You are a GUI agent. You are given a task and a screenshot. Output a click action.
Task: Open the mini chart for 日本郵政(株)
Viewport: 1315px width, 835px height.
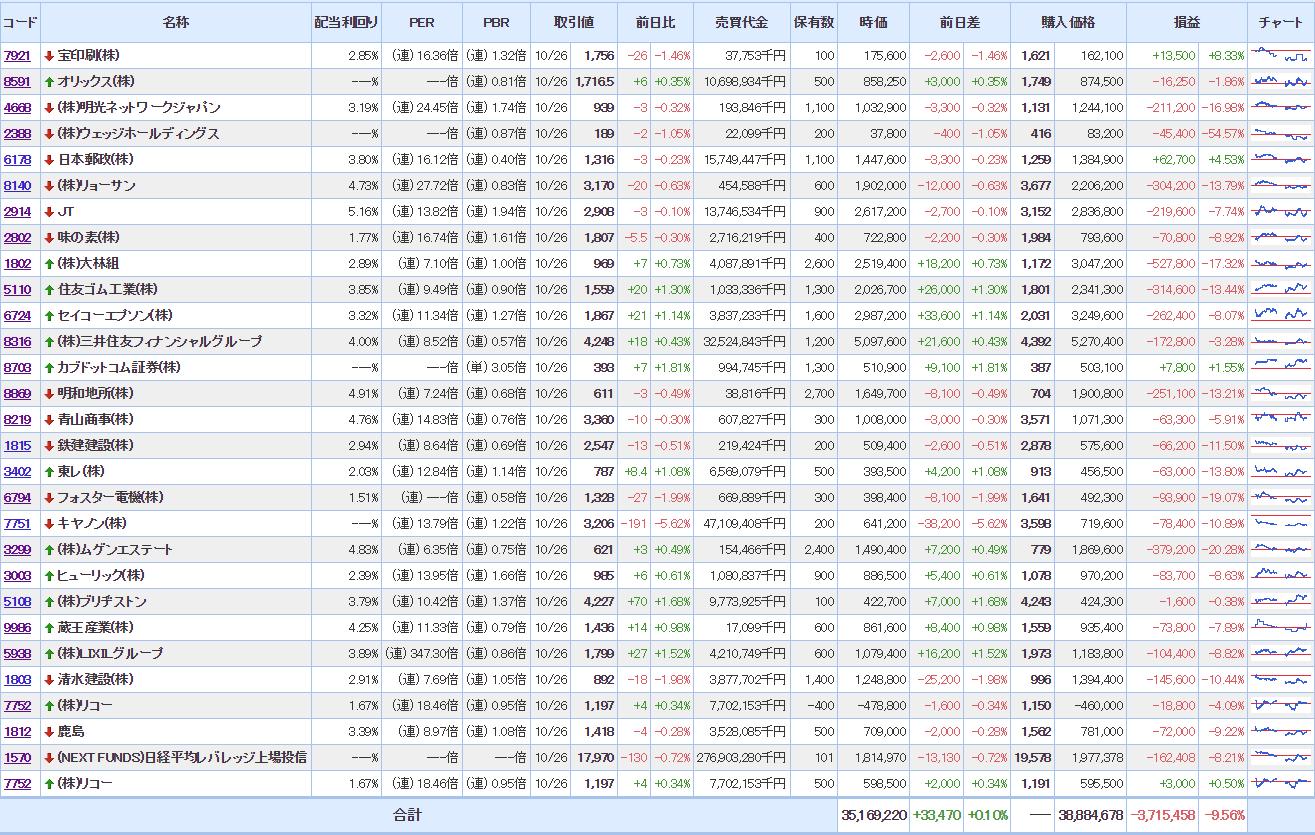pos(1280,159)
